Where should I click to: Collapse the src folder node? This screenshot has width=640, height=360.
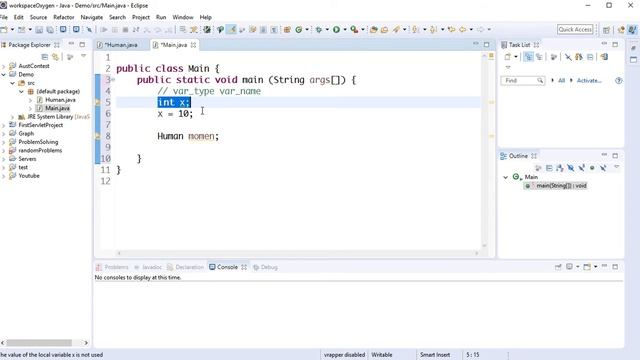point(12,83)
